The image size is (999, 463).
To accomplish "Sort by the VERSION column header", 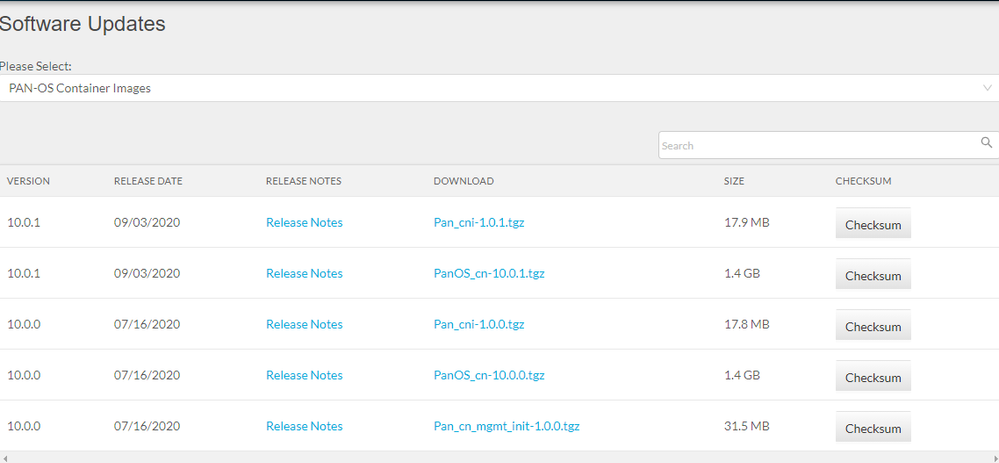I will coord(28,181).
